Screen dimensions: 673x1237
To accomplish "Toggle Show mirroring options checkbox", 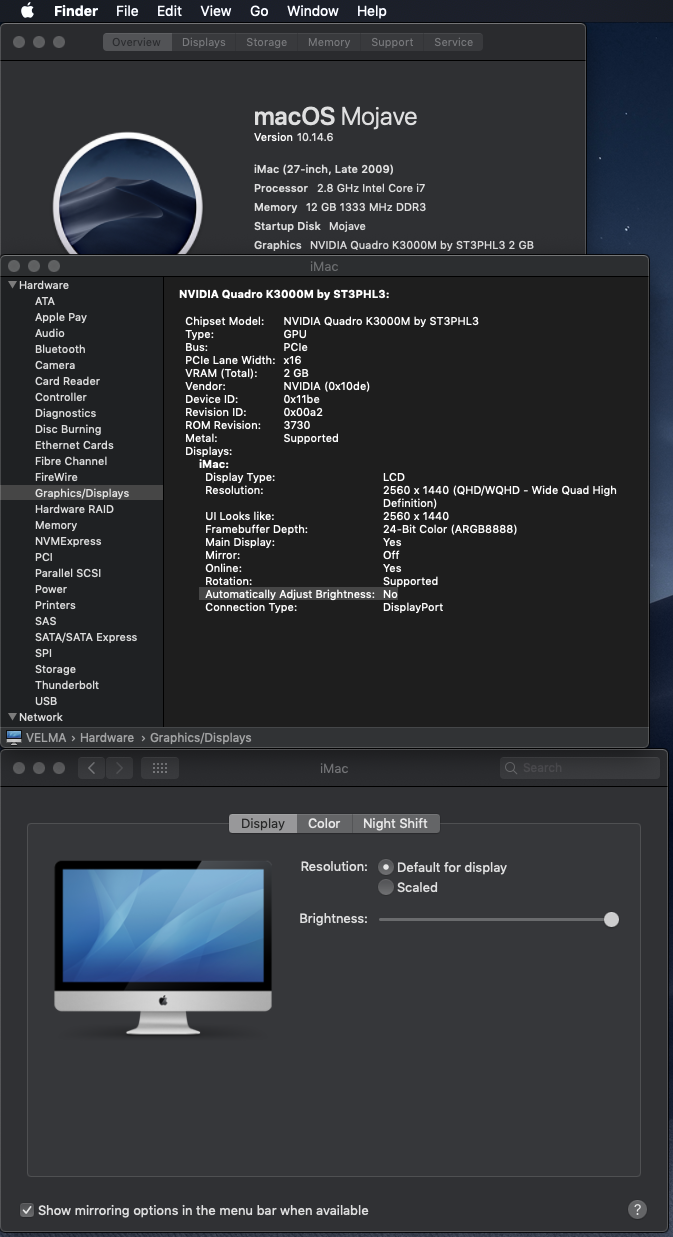I will 27,1210.
